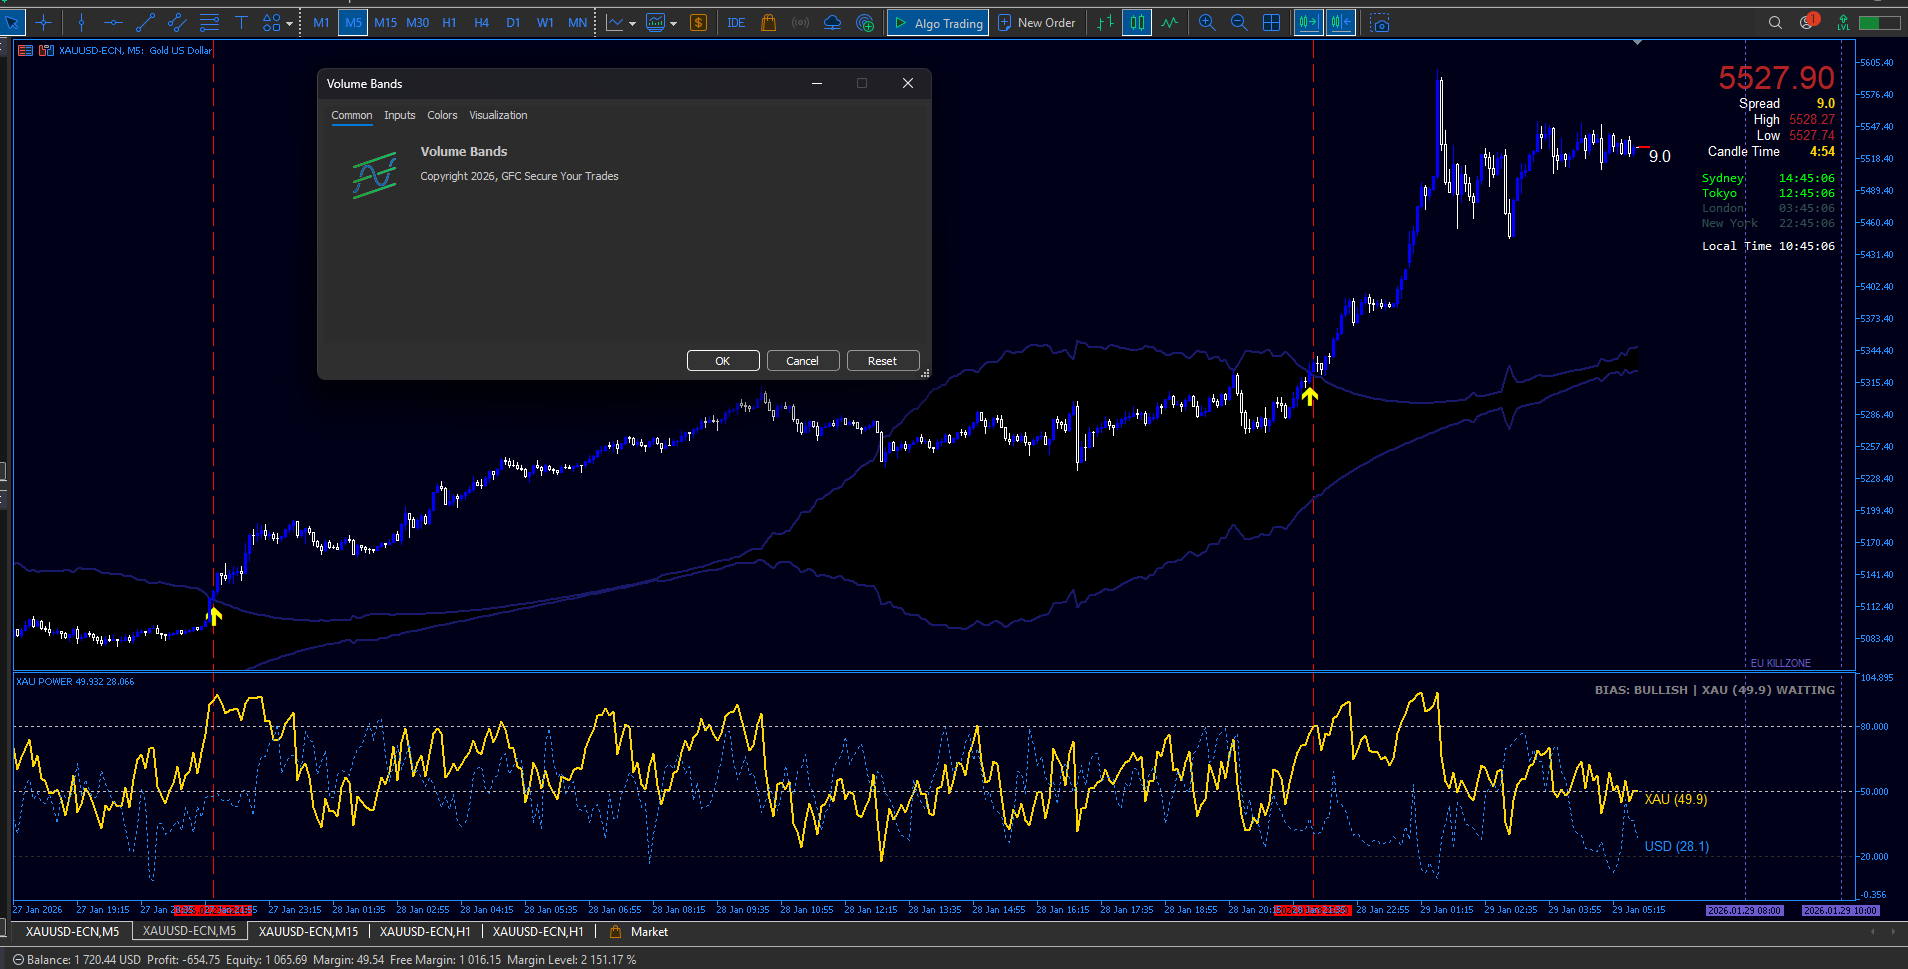
Task: Open the chart templates icon
Action: (x=655, y=22)
